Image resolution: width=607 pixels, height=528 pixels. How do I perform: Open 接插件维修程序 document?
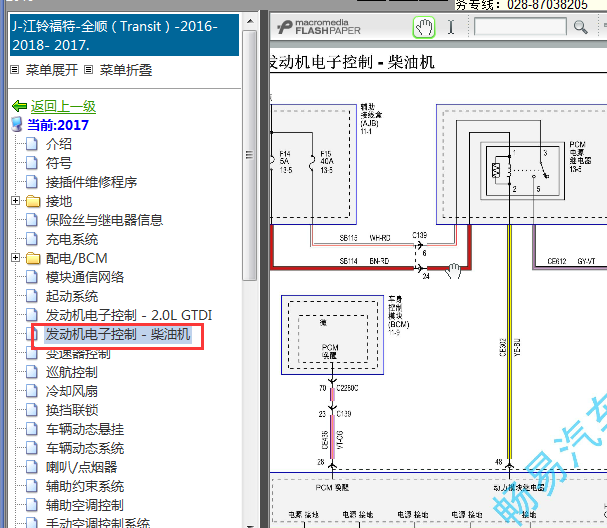91,182
